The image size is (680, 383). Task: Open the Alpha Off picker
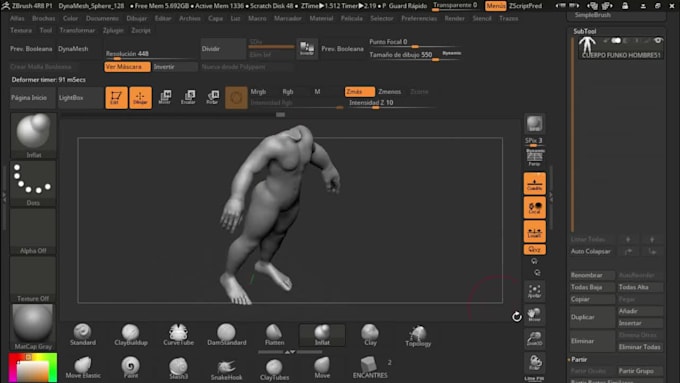click(33, 231)
